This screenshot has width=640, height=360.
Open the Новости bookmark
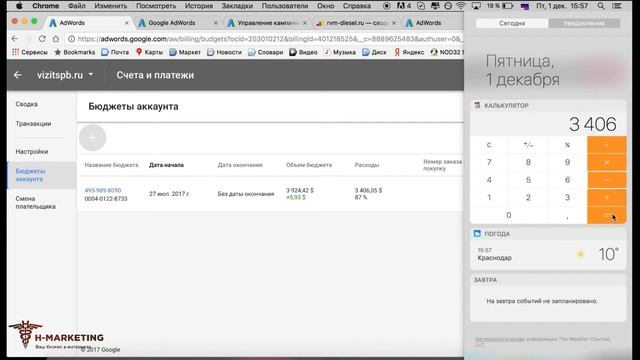click(x=224, y=52)
